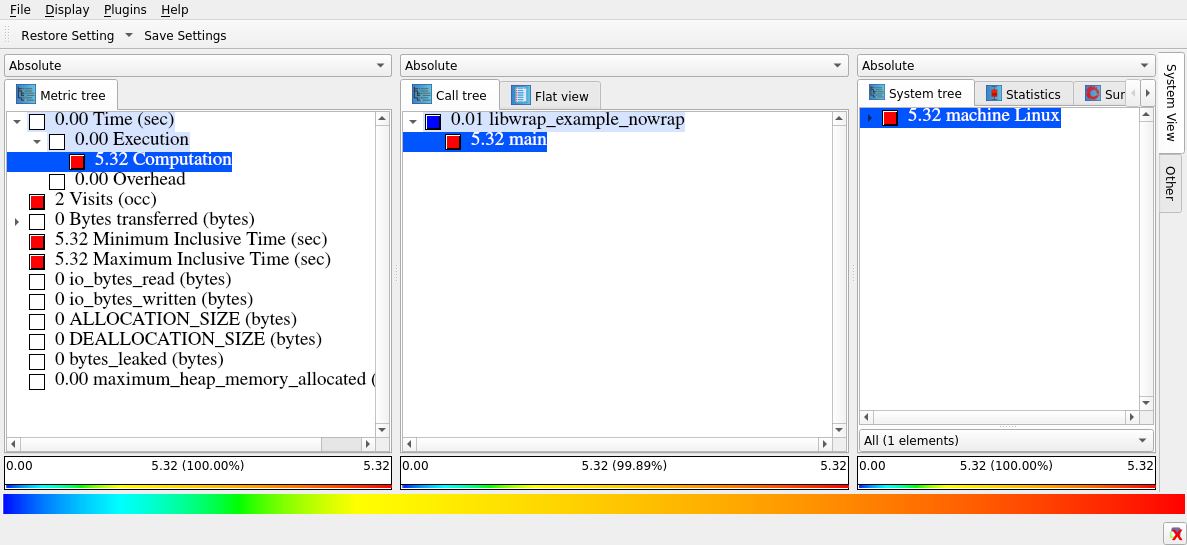Open the All (1 elements) dropdown

click(x=1005, y=440)
